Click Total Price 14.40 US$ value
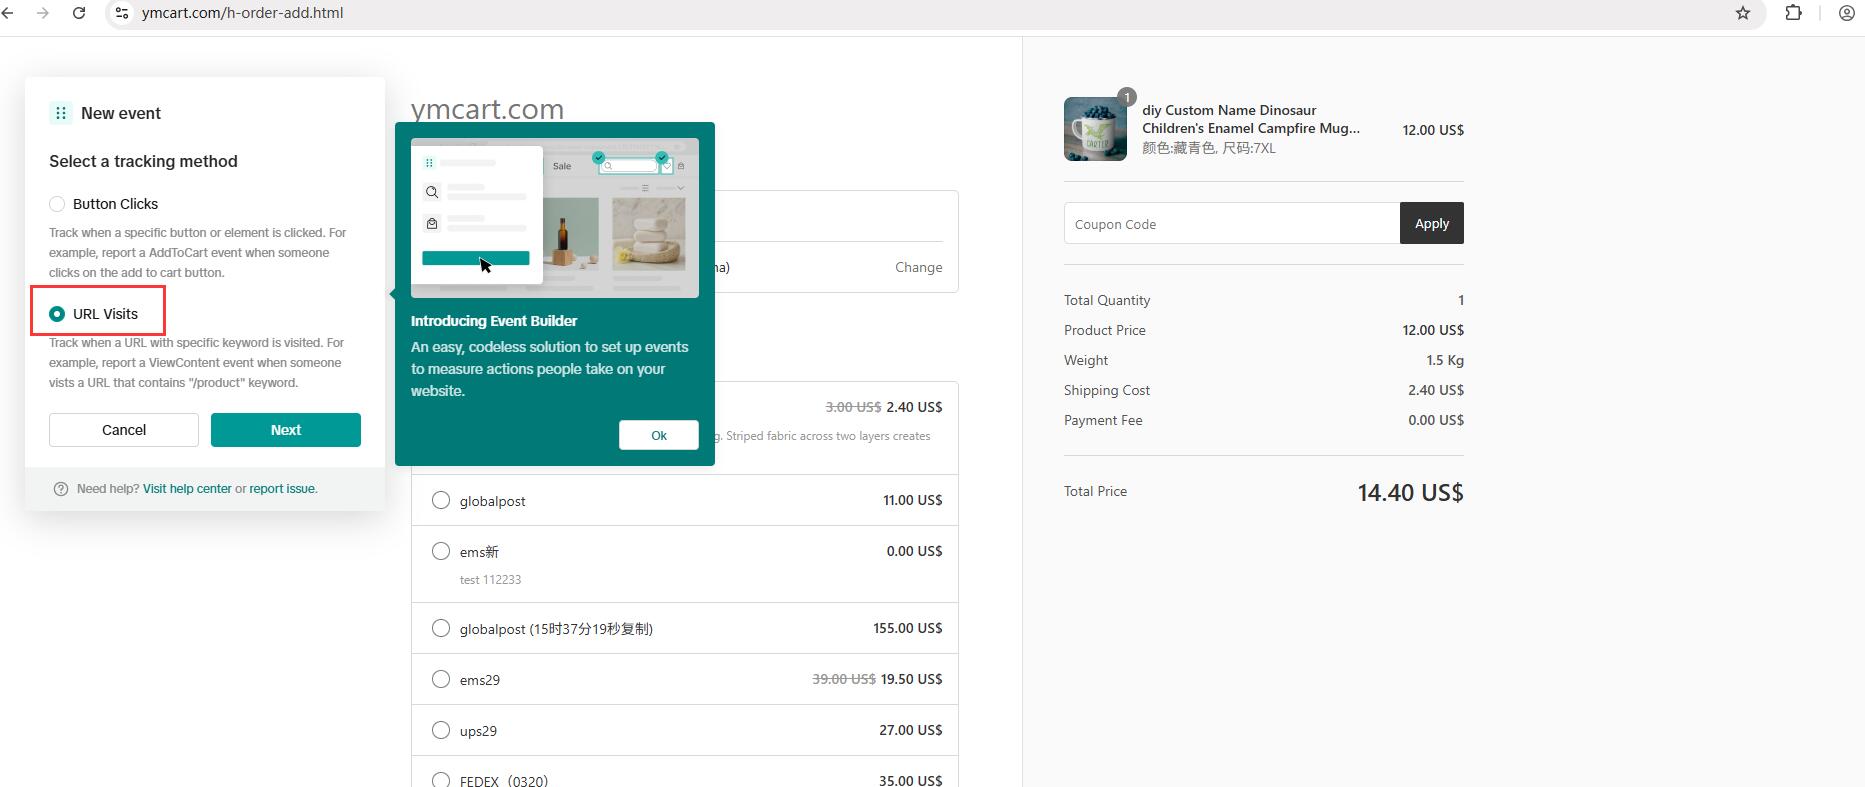Screen dimensions: 1865x787 click(x=1410, y=493)
